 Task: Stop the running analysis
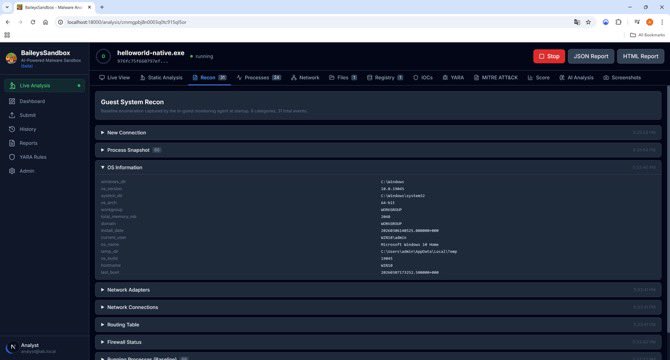[549, 56]
